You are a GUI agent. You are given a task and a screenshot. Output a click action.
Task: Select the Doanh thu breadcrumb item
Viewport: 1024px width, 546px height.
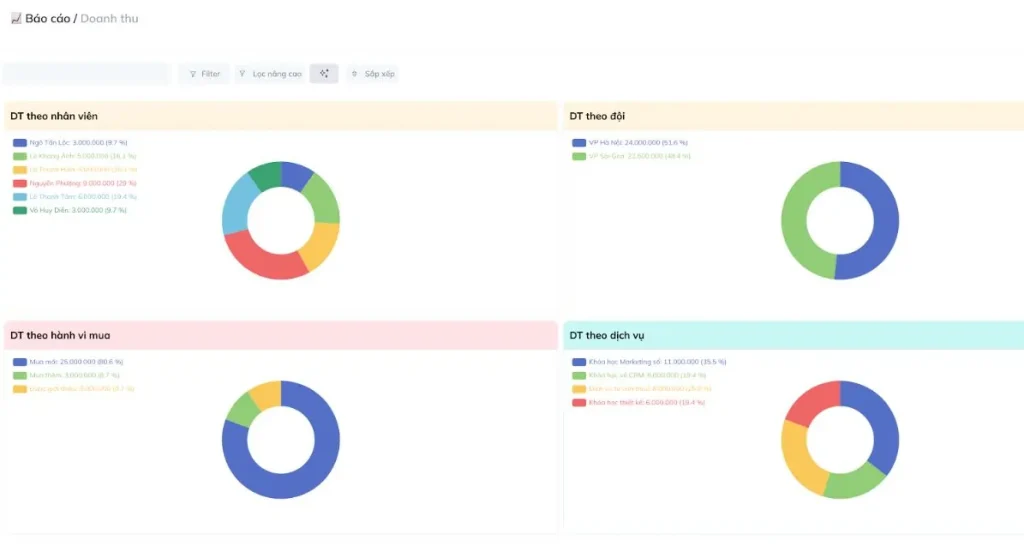(x=109, y=18)
